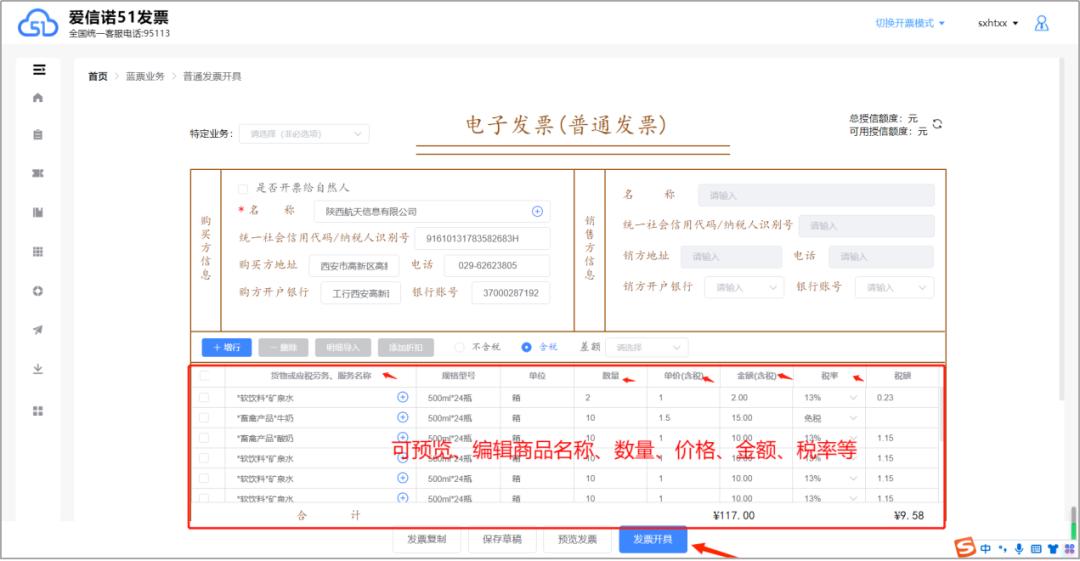Click the microphone voice input icon
Image resolution: width=1080 pixels, height=561 pixels.
pos(1019,549)
